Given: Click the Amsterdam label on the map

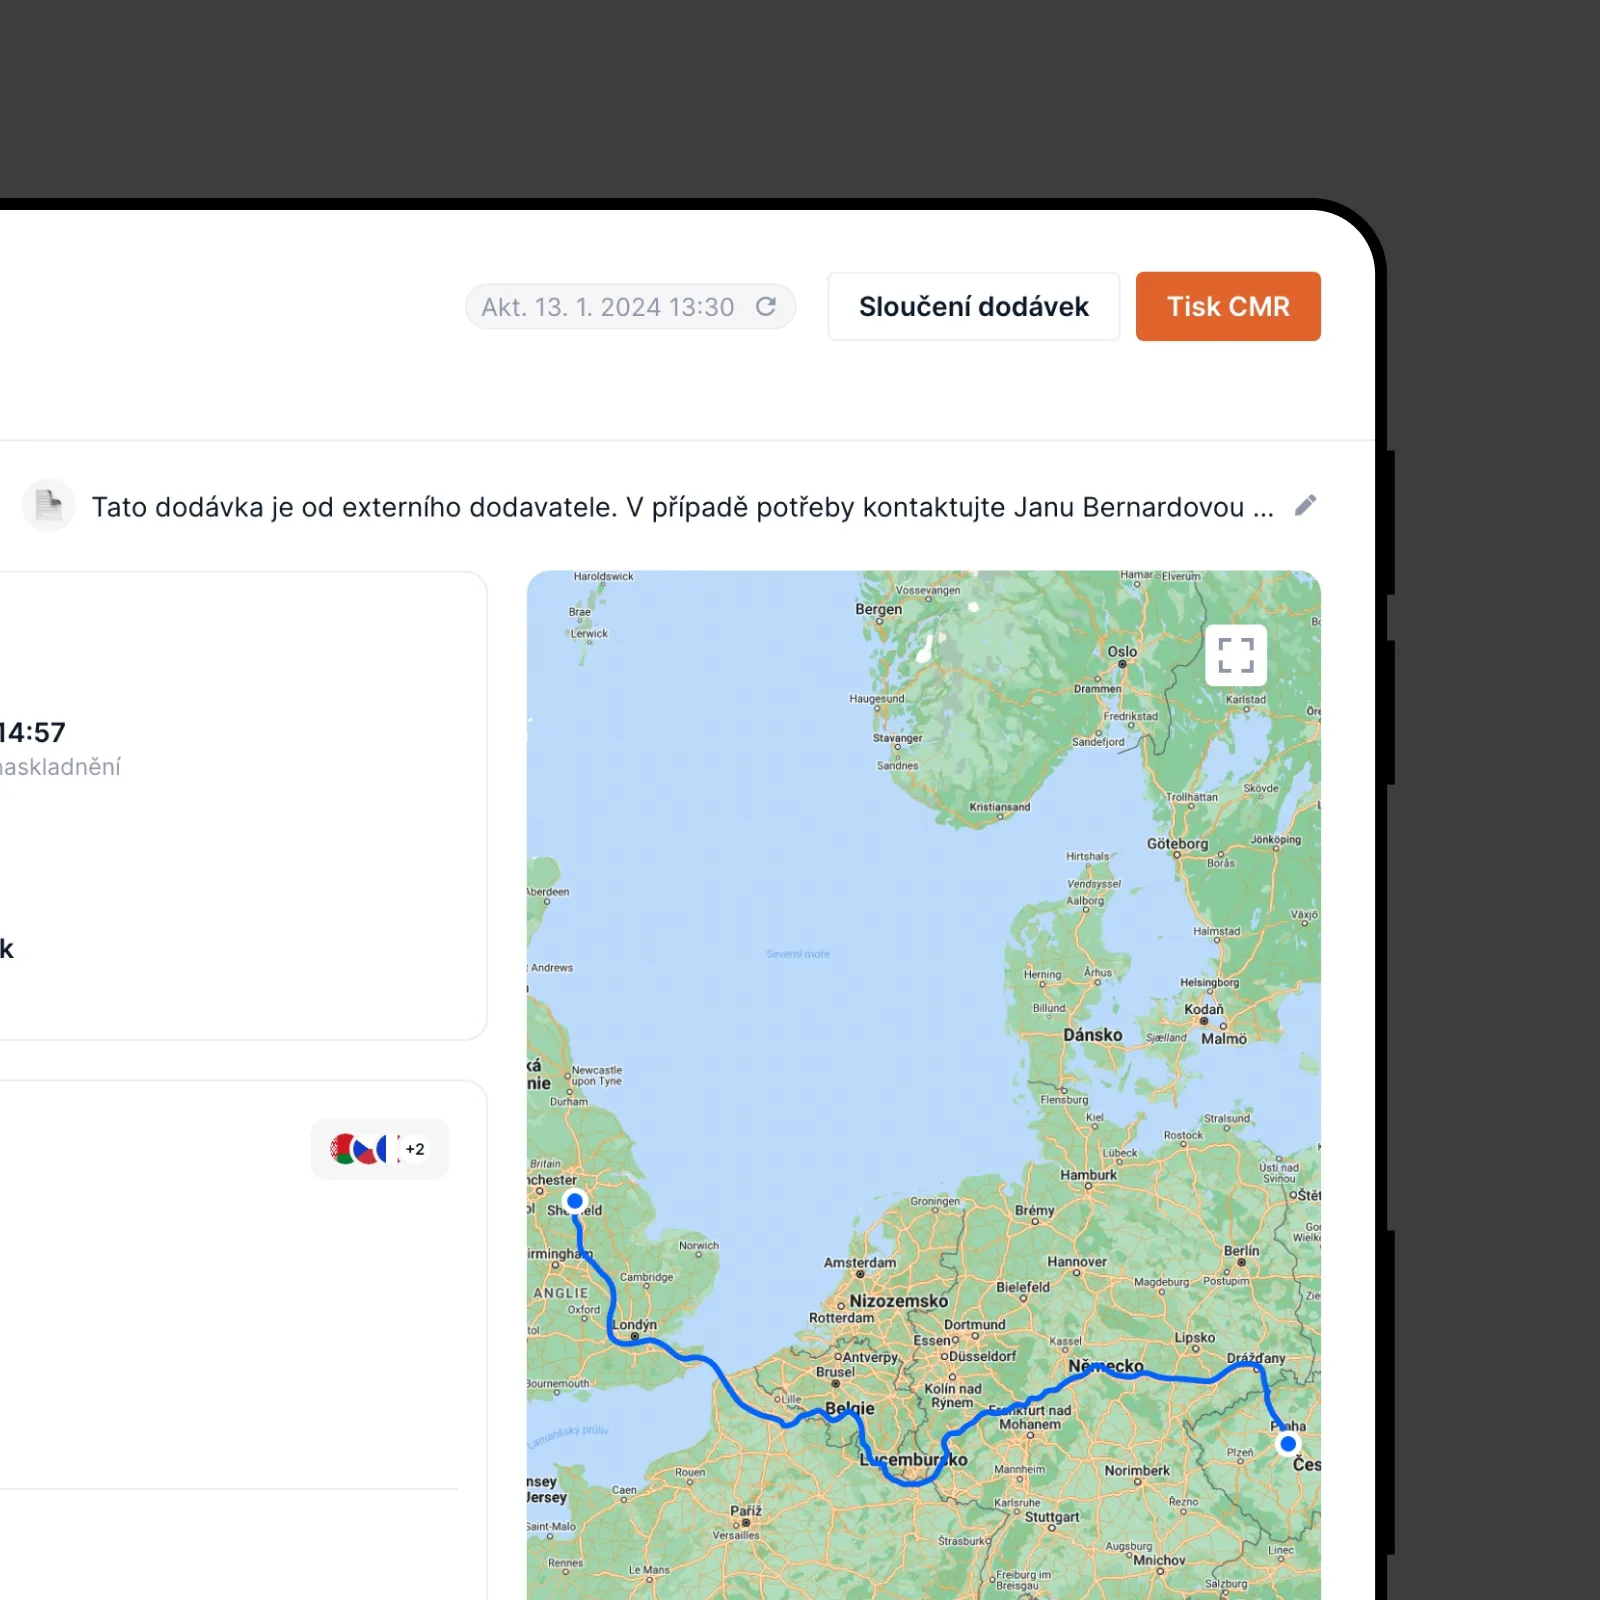Looking at the screenshot, I should [860, 1263].
